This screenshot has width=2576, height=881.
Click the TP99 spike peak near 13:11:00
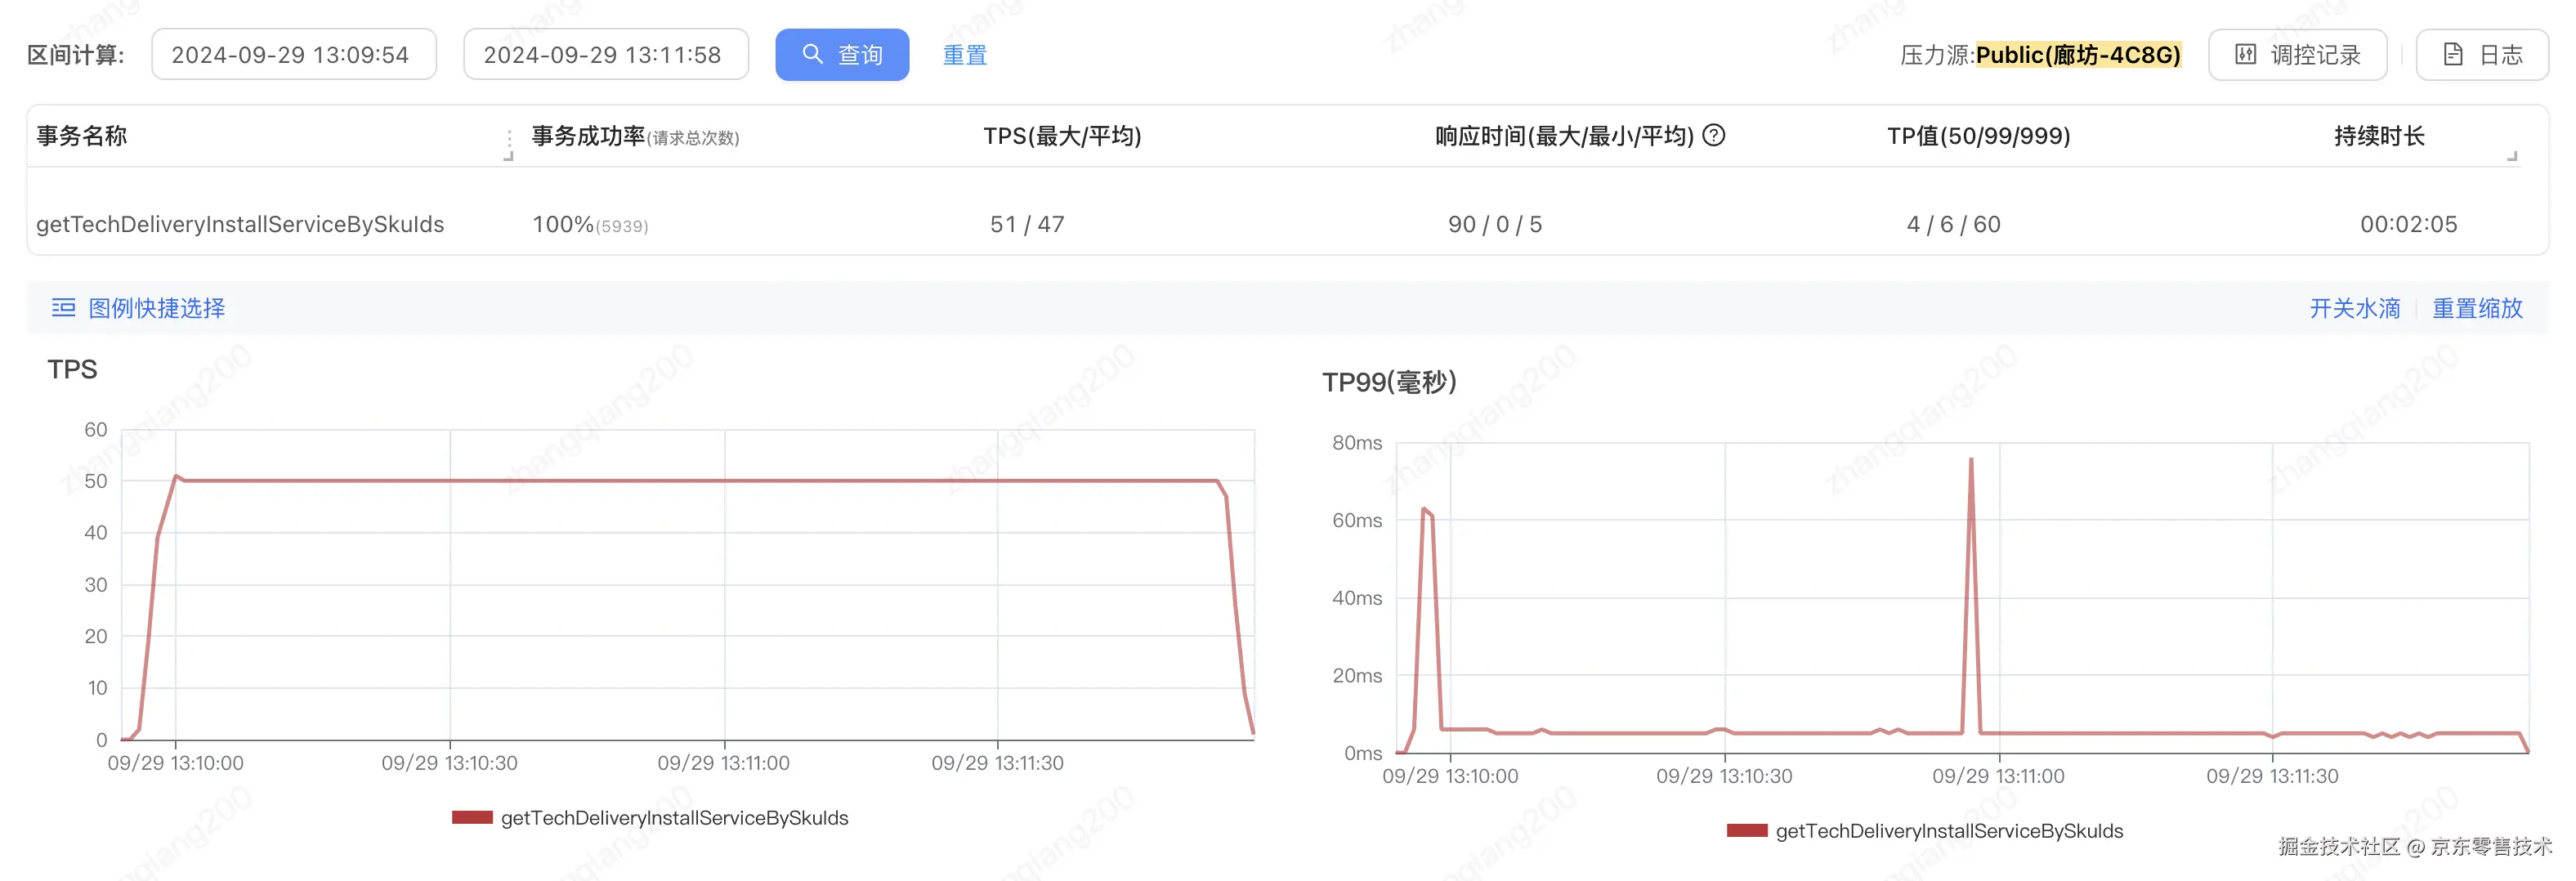(x=1970, y=461)
